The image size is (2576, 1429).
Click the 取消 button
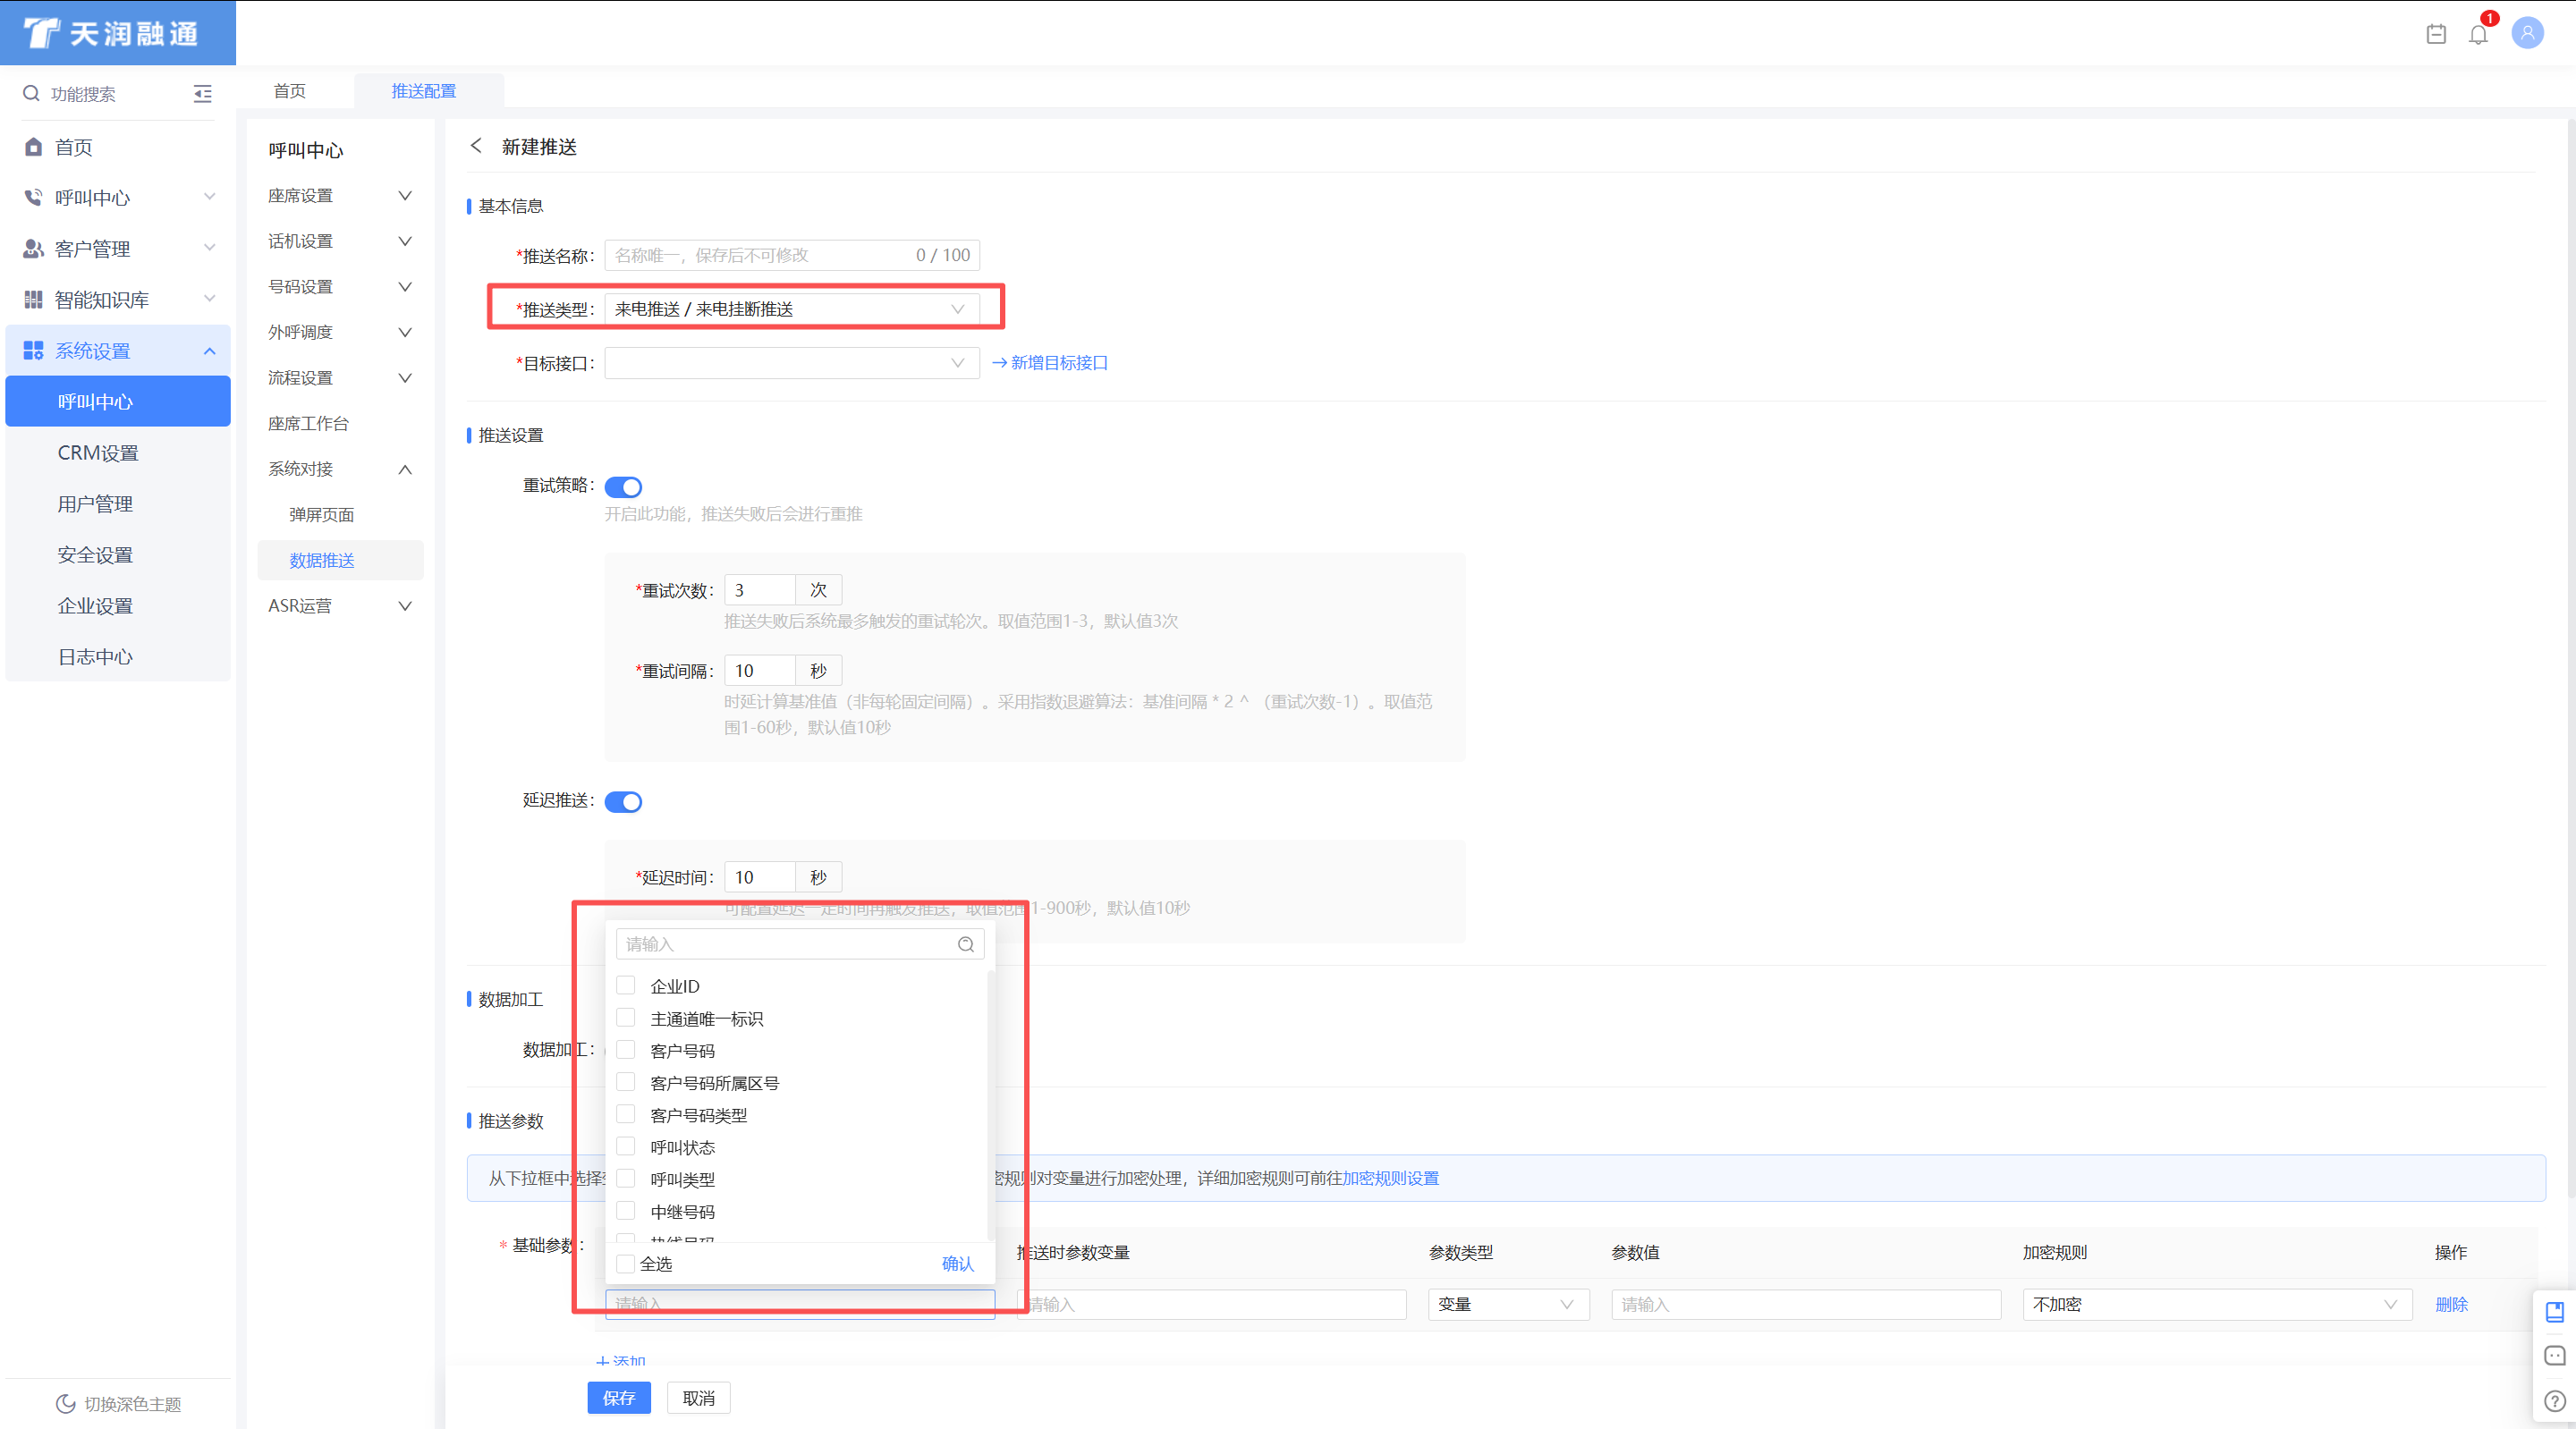point(699,1398)
